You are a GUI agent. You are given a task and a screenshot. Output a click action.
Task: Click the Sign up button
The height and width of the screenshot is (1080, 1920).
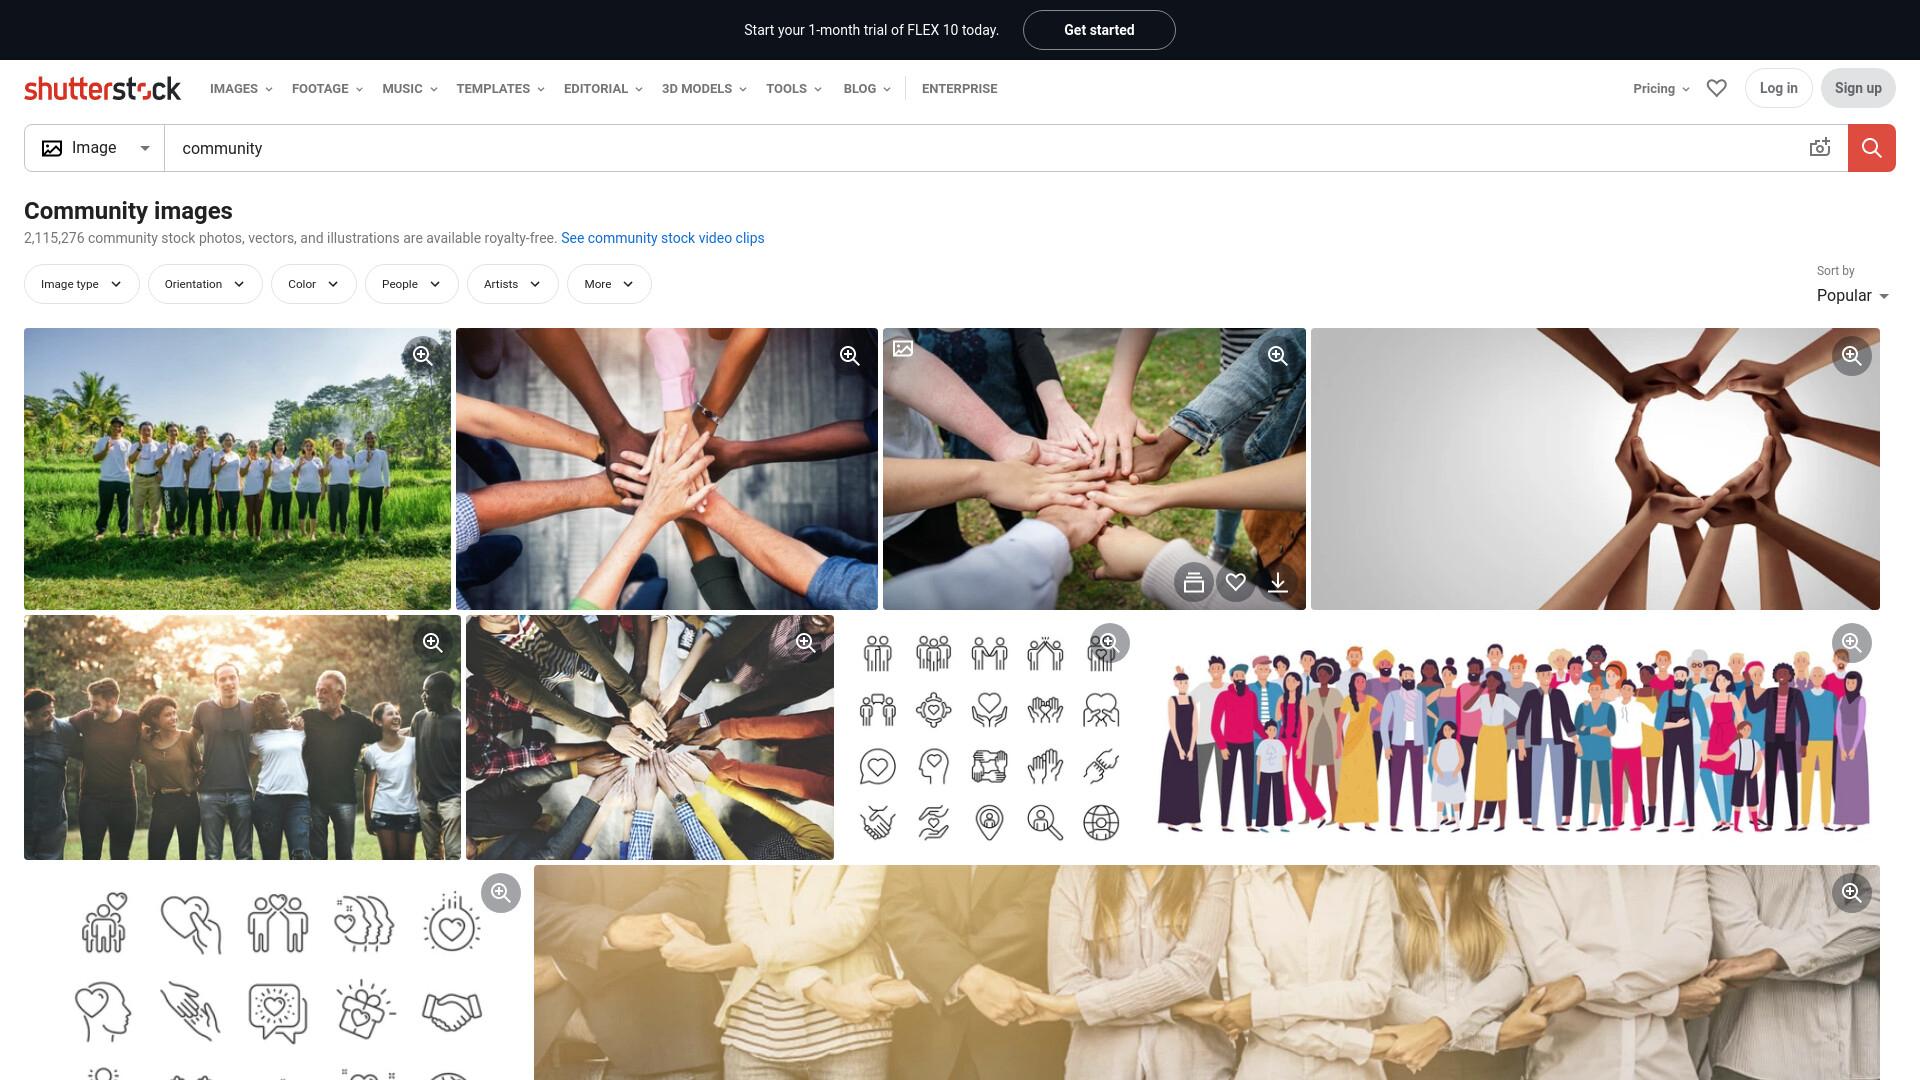tap(1858, 88)
